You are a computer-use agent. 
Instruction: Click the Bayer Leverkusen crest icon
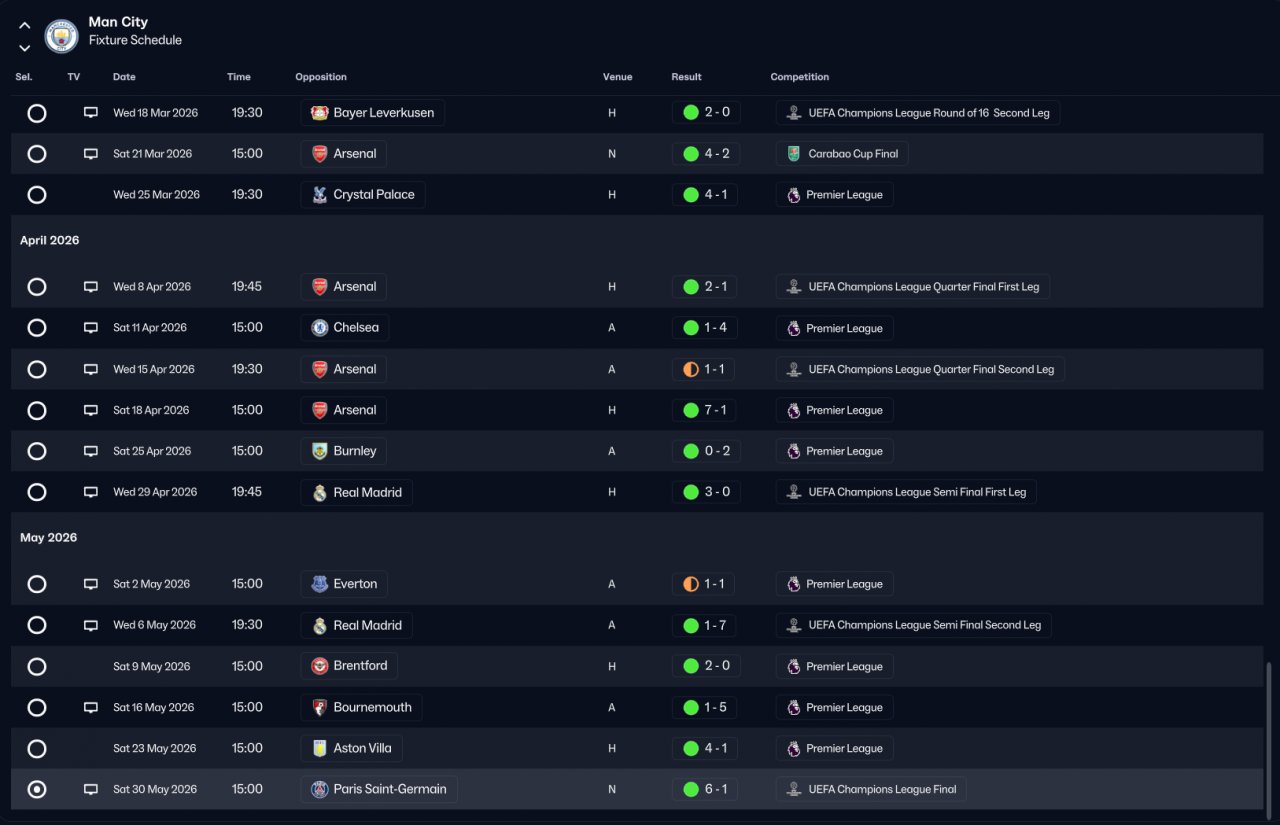pos(319,113)
